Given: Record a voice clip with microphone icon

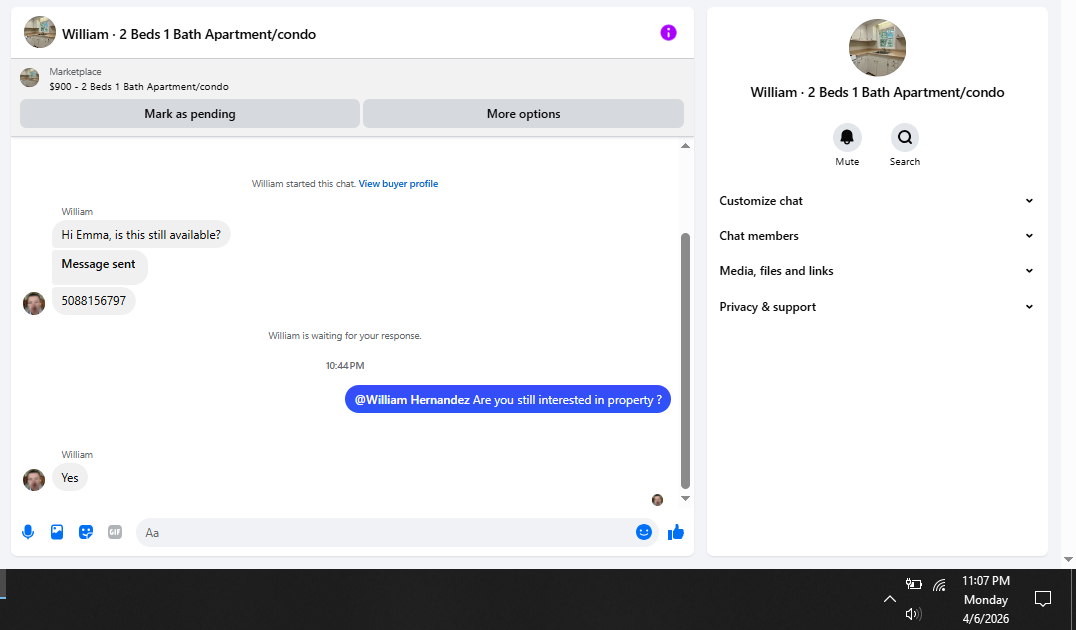Looking at the screenshot, I should (28, 533).
